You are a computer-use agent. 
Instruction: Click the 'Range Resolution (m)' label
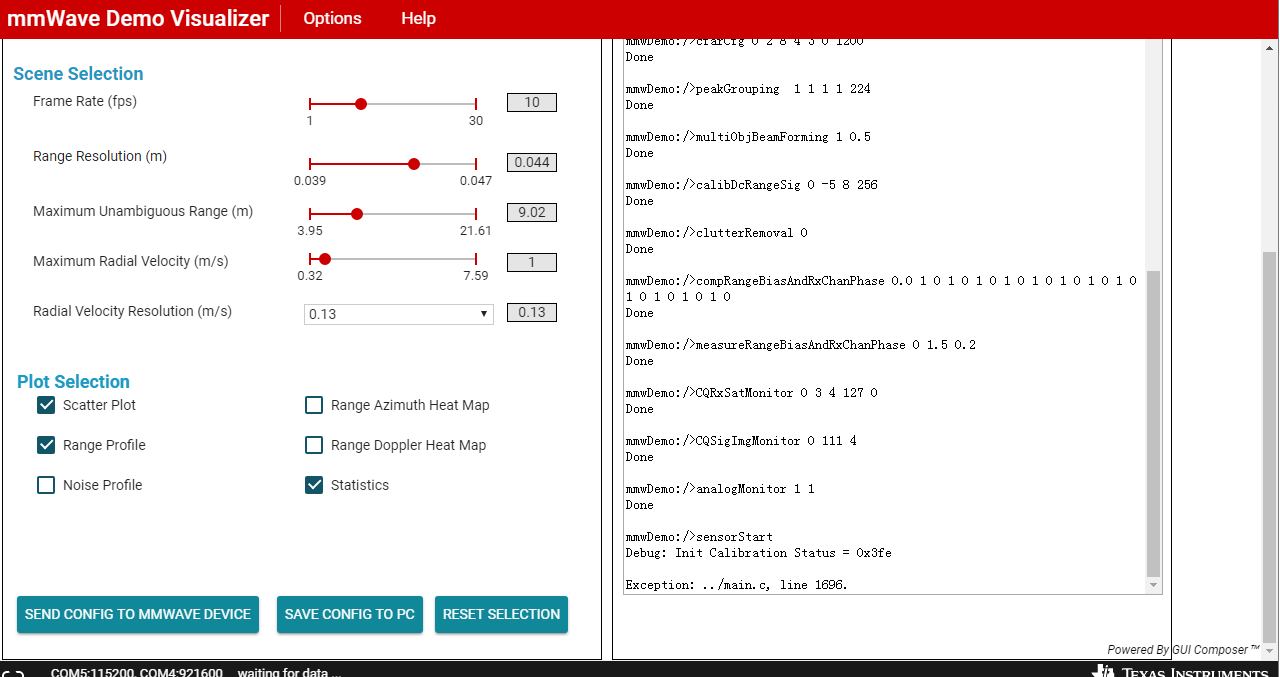(x=100, y=156)
